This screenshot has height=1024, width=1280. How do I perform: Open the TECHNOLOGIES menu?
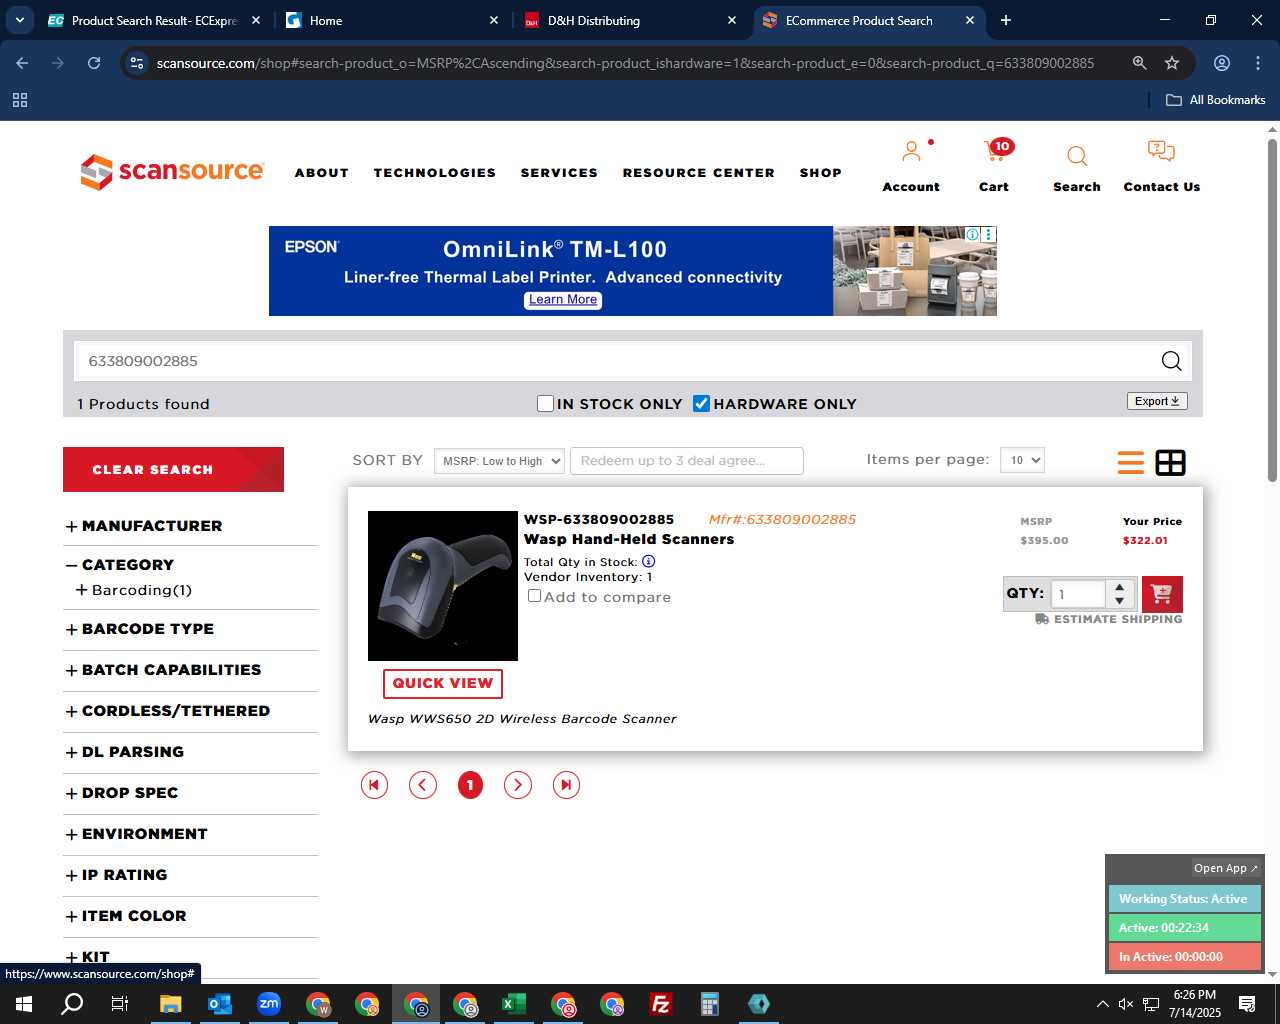(435, 173)
